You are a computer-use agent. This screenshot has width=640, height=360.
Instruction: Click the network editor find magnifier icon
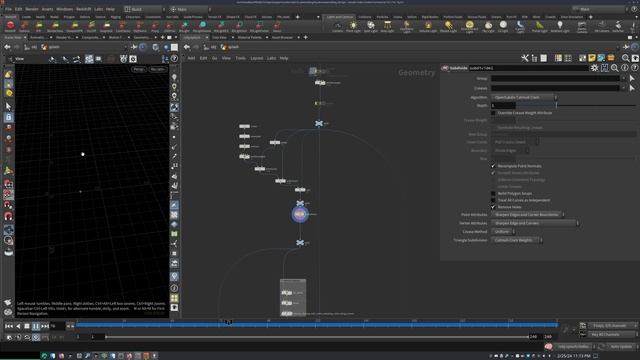[x=625, y=58]
